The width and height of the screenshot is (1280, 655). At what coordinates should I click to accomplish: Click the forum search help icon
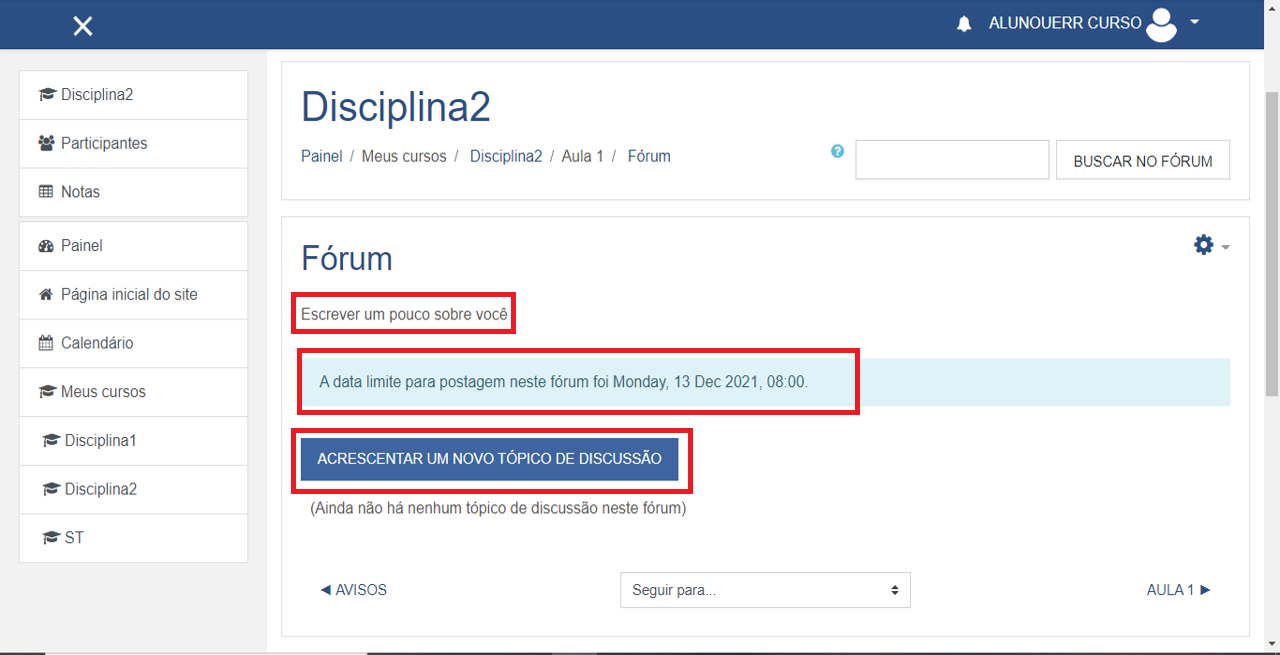pyautogui.click(x=838, y=152)
